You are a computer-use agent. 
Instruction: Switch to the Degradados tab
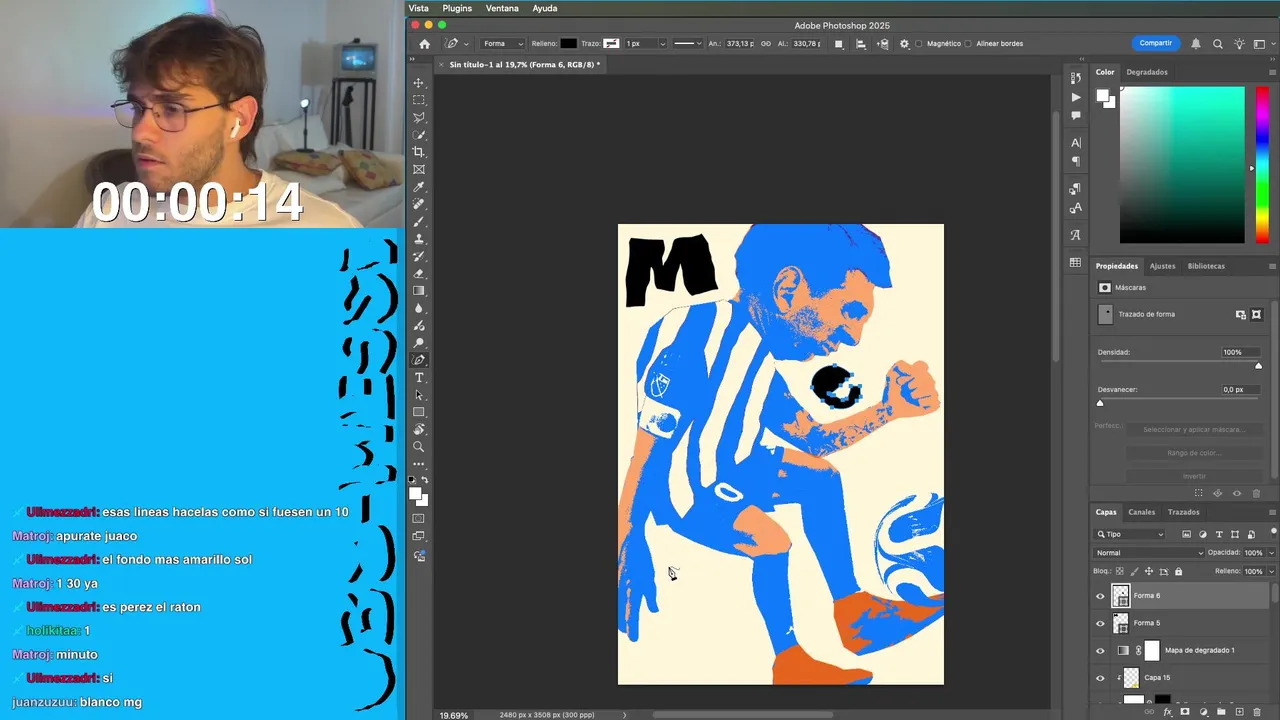1147,72
